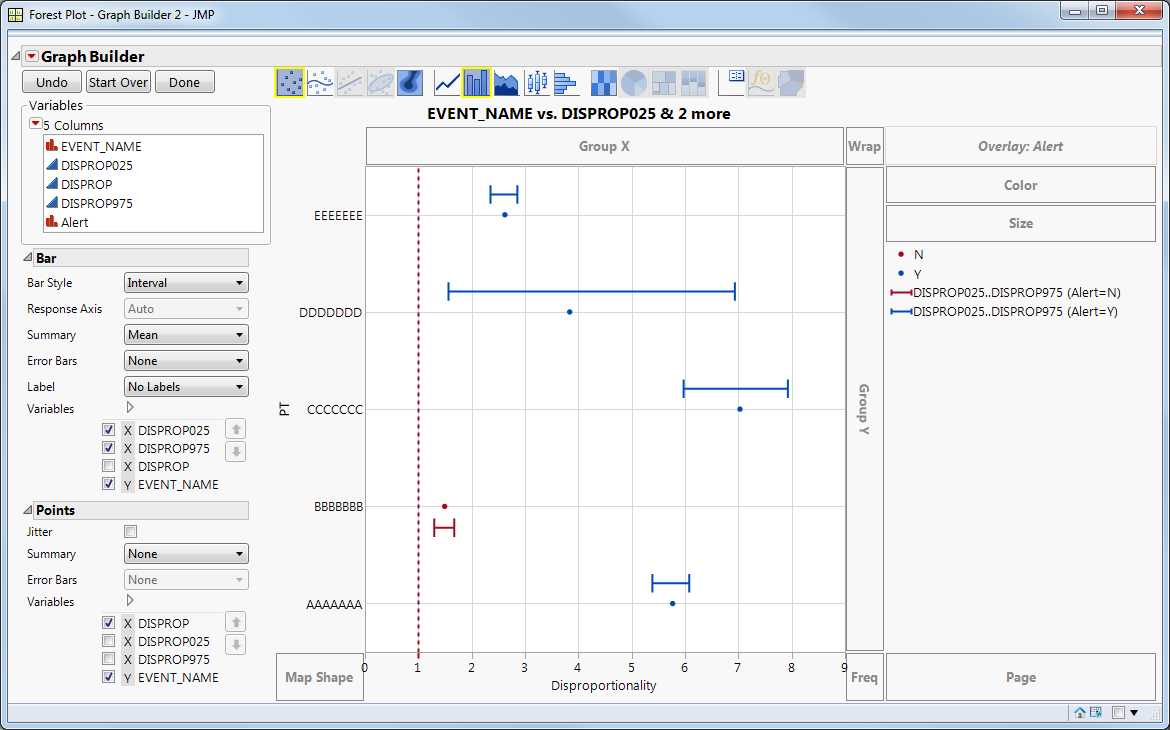
Task: Open the Bar Style dropdown
Action: (185, 282)
